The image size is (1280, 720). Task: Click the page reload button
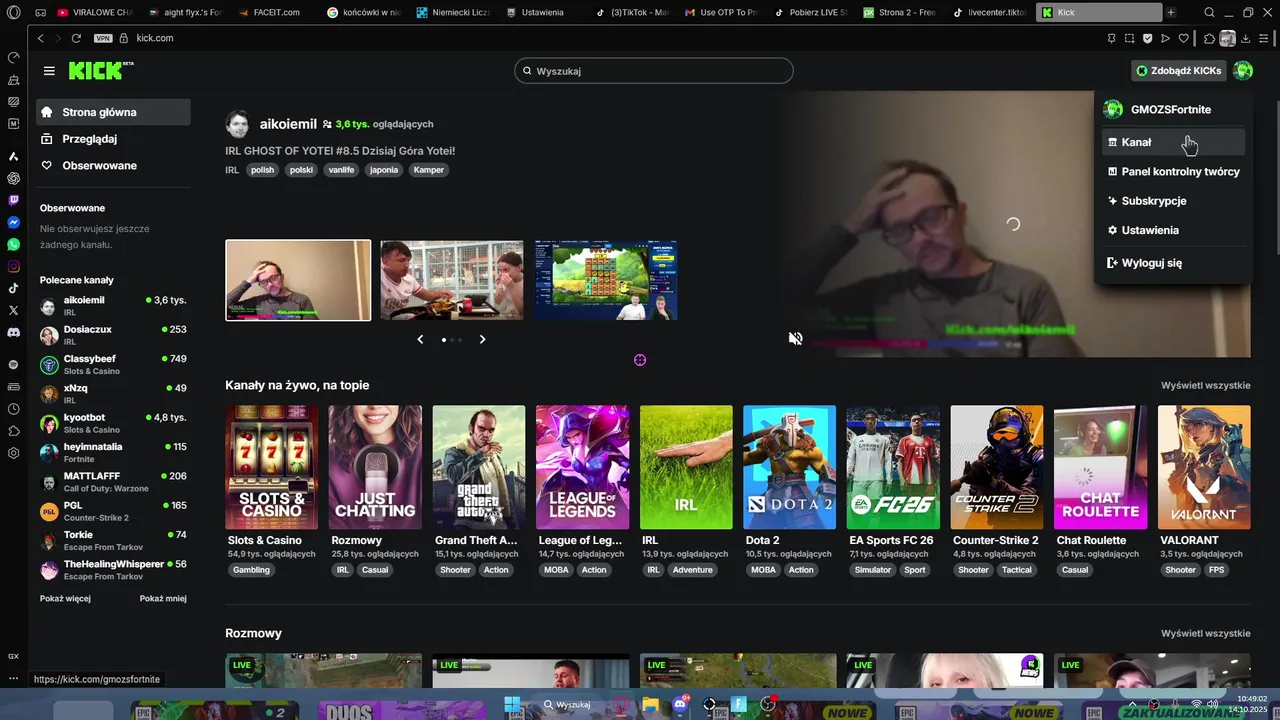pos(76,38)
